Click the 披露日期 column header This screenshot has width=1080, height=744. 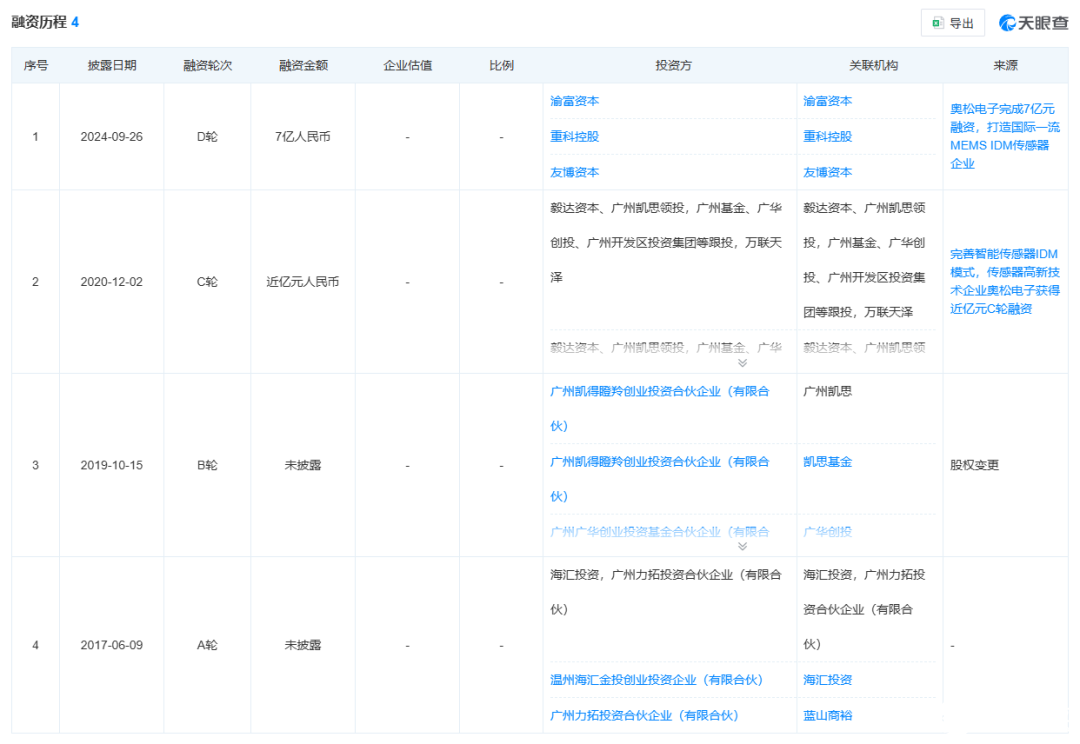click(x=112, y=66)
